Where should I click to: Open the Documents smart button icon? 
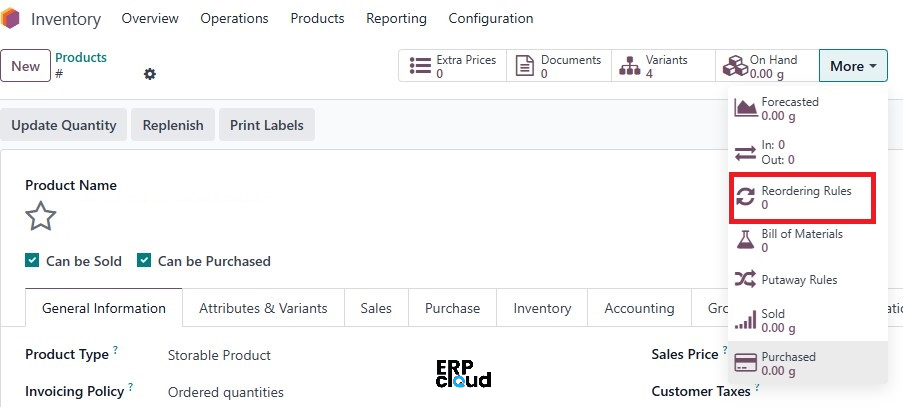524,66
